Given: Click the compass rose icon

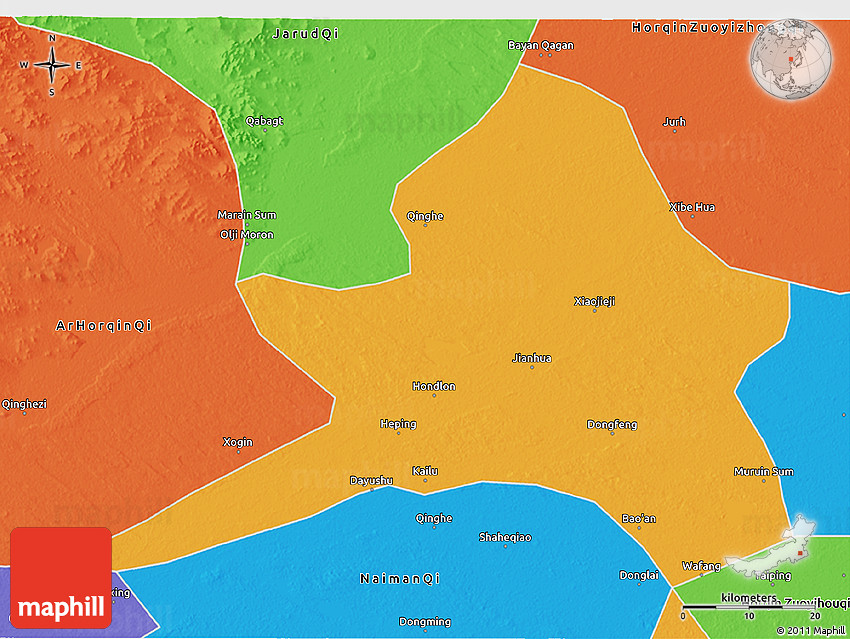Looking at the screenshot, I should [x=51, y=65].
